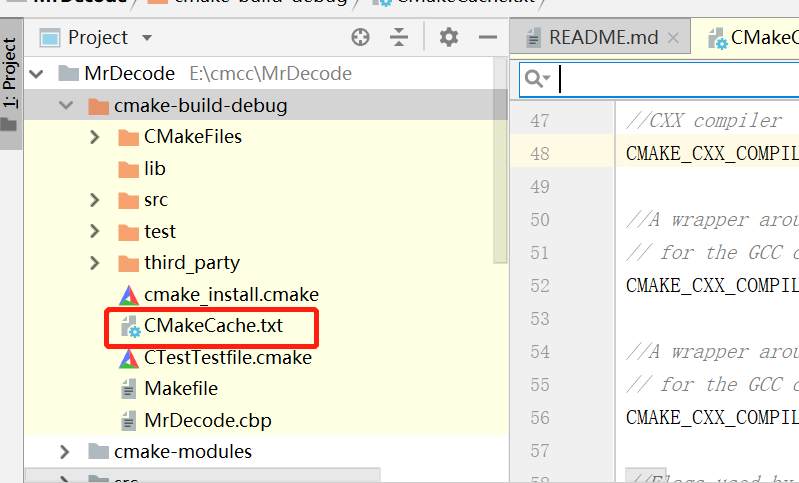Hide the Project panel with minus icon
Screen dimensions: 799x483
(x=488, y=37)
